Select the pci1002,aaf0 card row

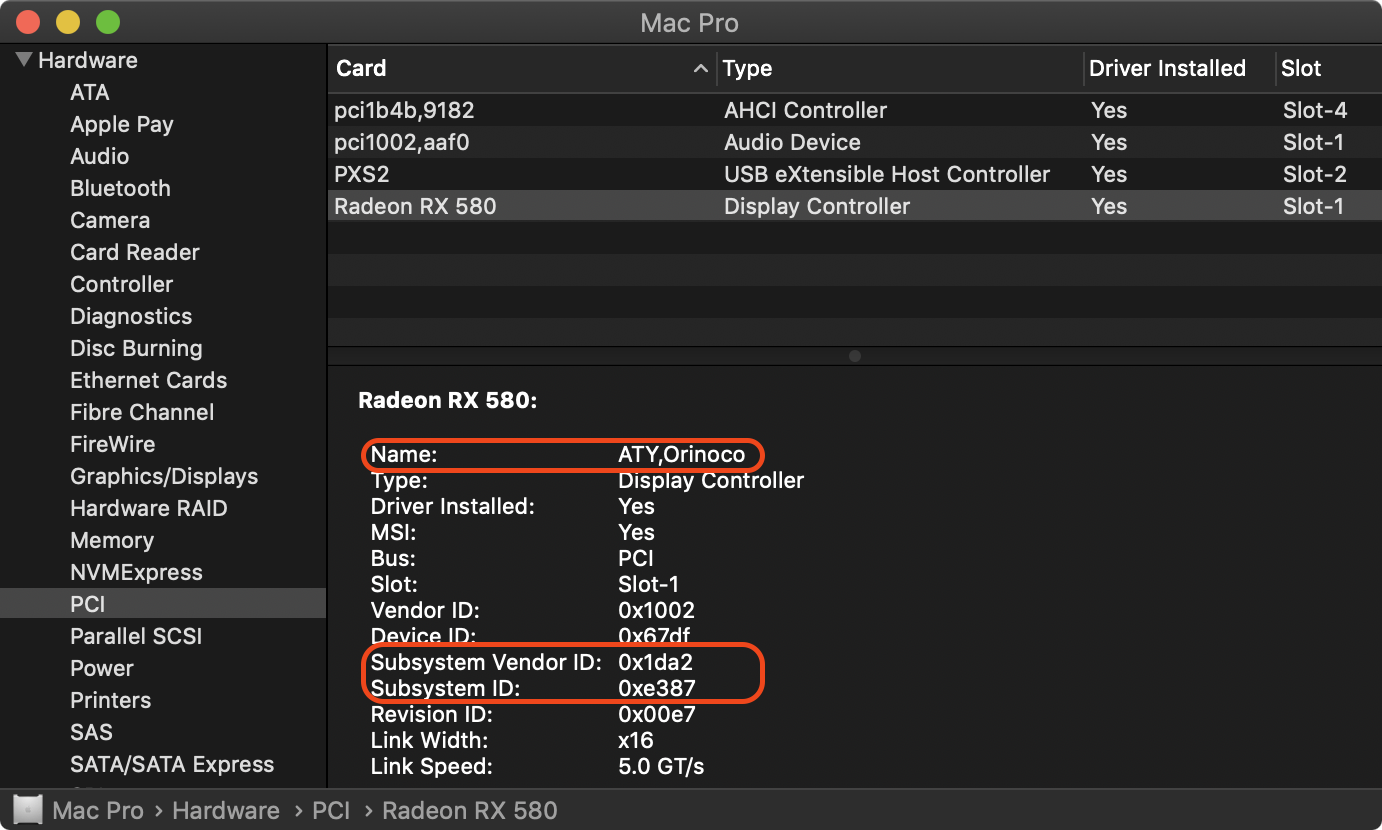tap(855, 142)
